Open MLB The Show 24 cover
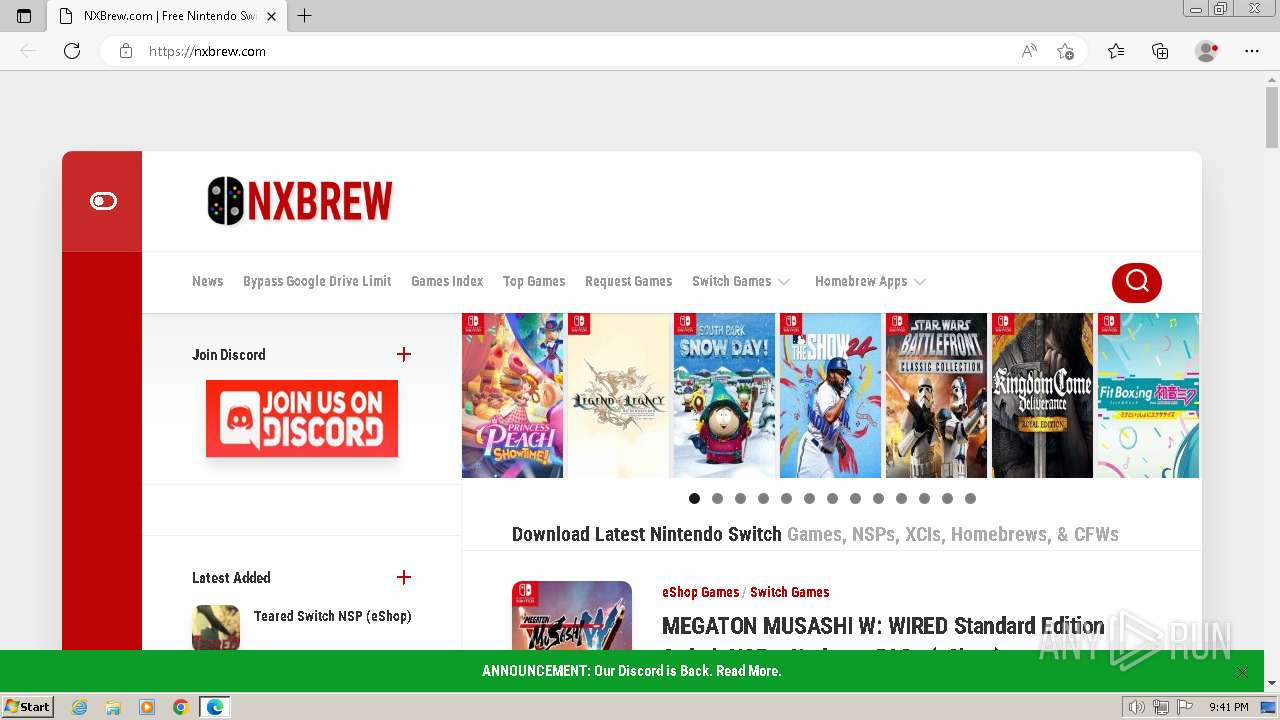 831,395
